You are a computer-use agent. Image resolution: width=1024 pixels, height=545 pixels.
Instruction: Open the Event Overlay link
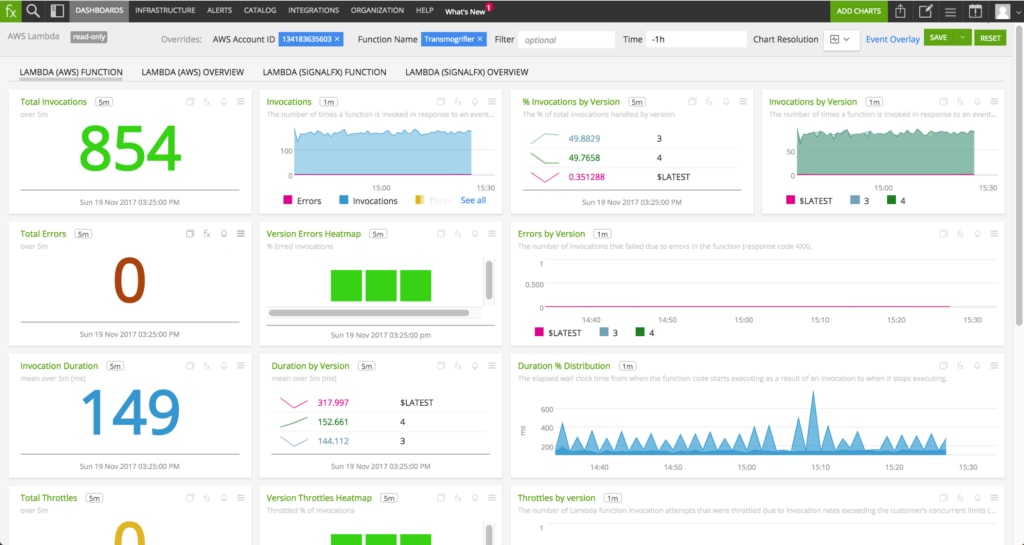point(893,39)
